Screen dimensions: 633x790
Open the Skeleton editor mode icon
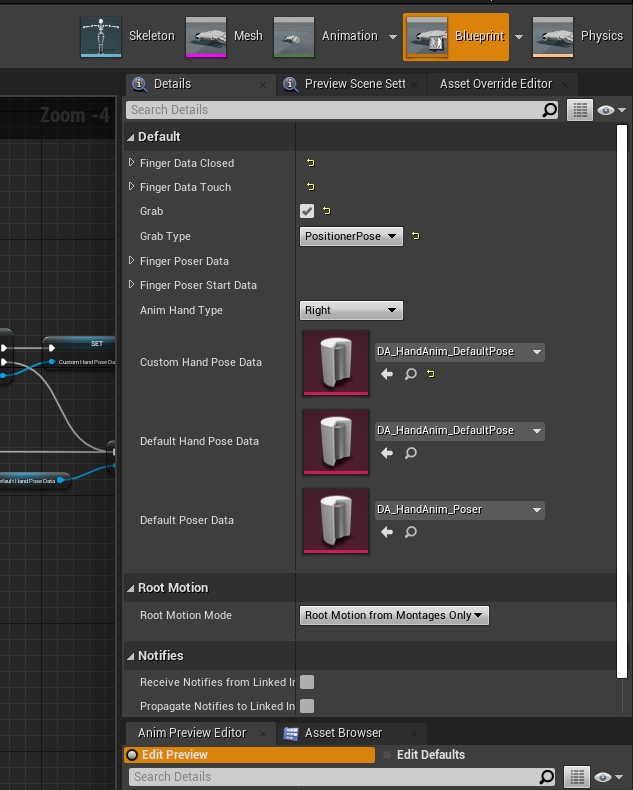coord(101,37)
